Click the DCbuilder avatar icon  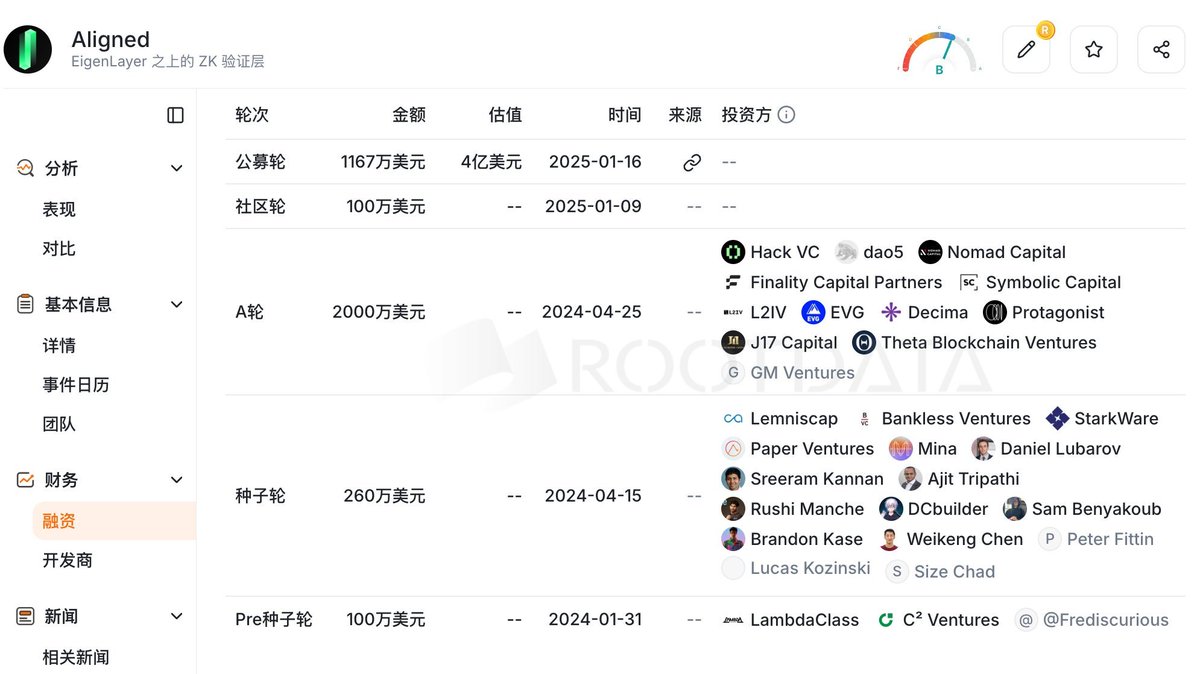pos(891,509)
